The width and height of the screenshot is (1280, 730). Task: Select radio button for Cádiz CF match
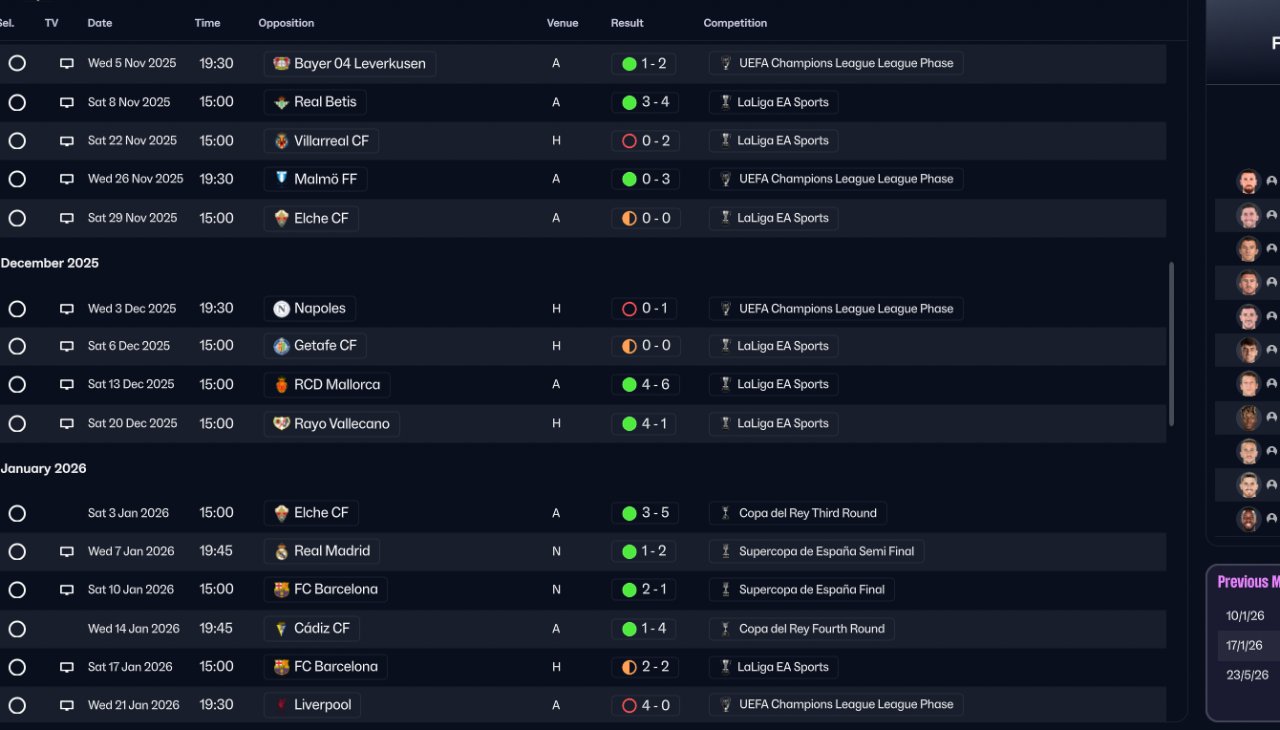pos(17,629)
